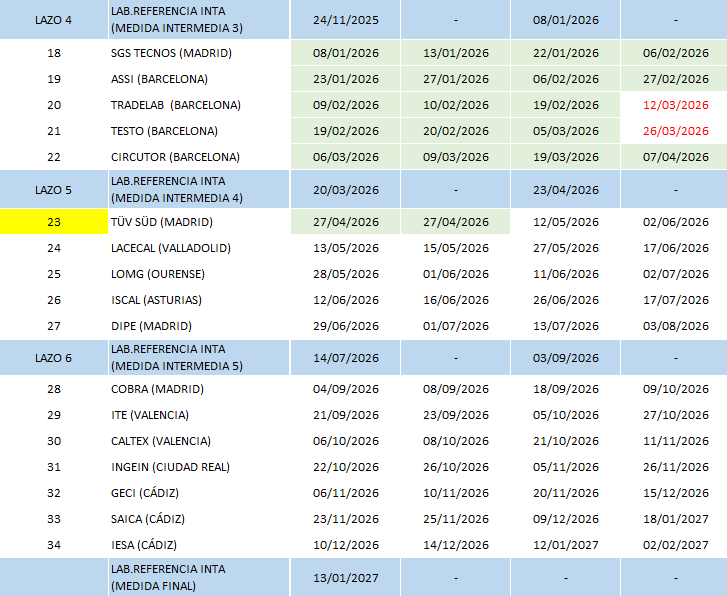Viewport: 727px width, 596px height.
Task: Select date 13/01/2026 in SGS TECNOS row
Action: 456,53
